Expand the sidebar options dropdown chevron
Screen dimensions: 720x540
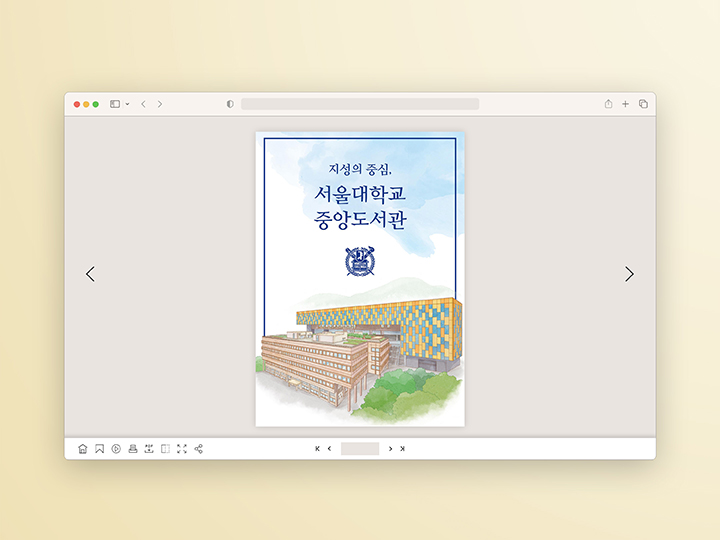127,104
